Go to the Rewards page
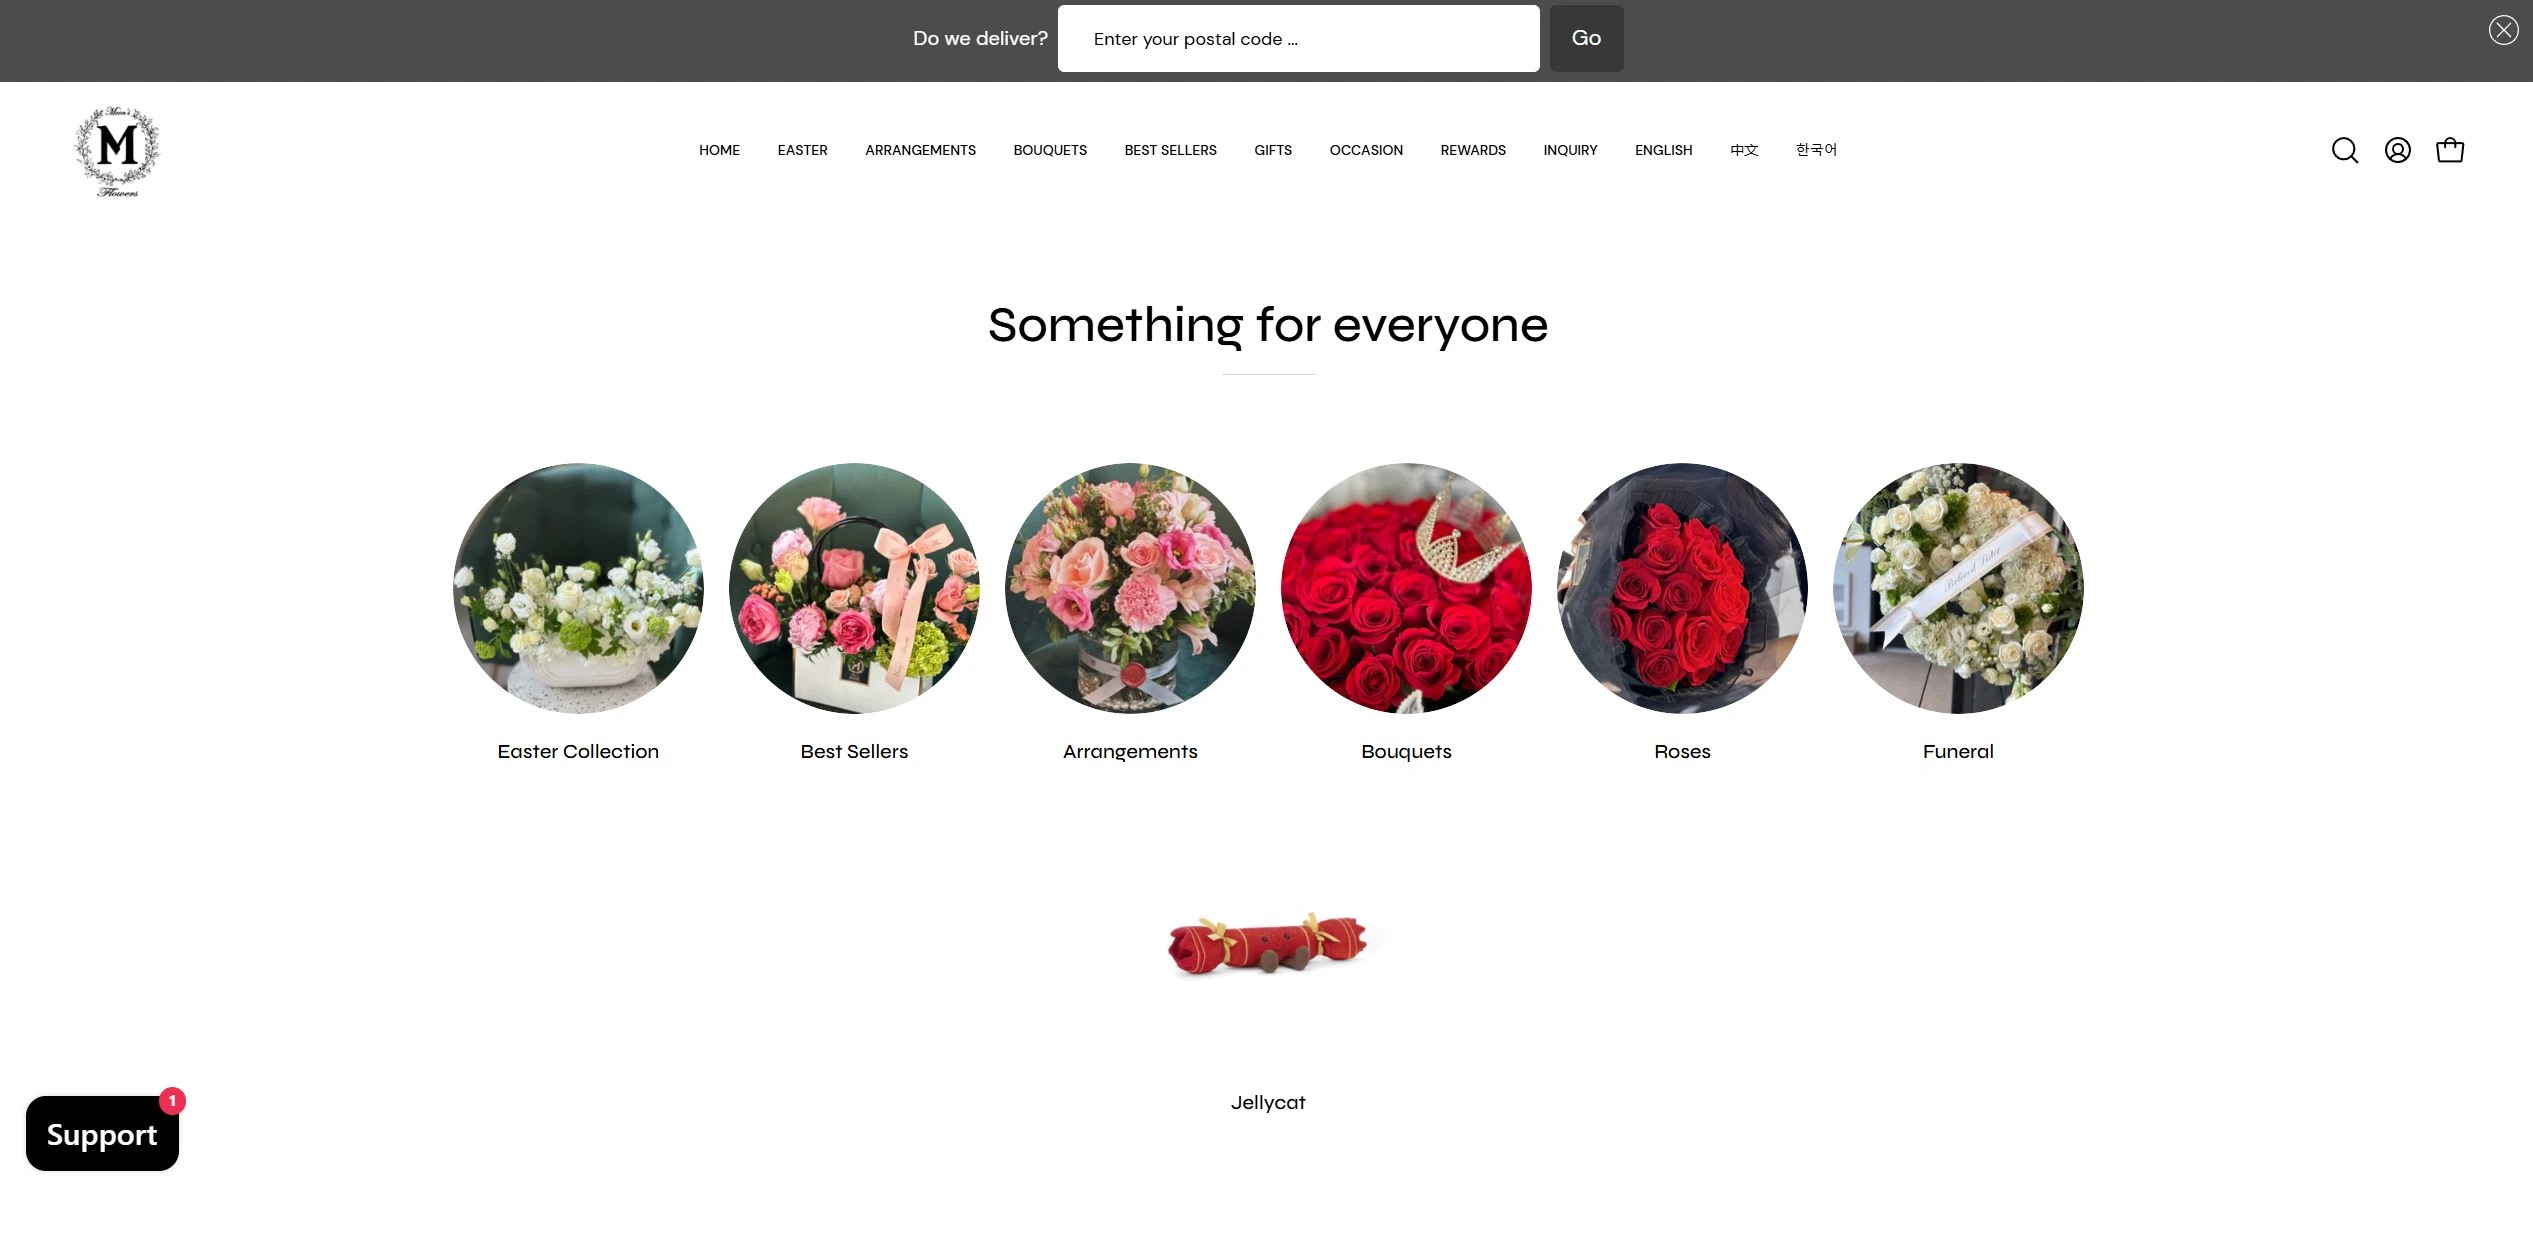This screenshot has height=1240, width=2533. click(1473, 150)
